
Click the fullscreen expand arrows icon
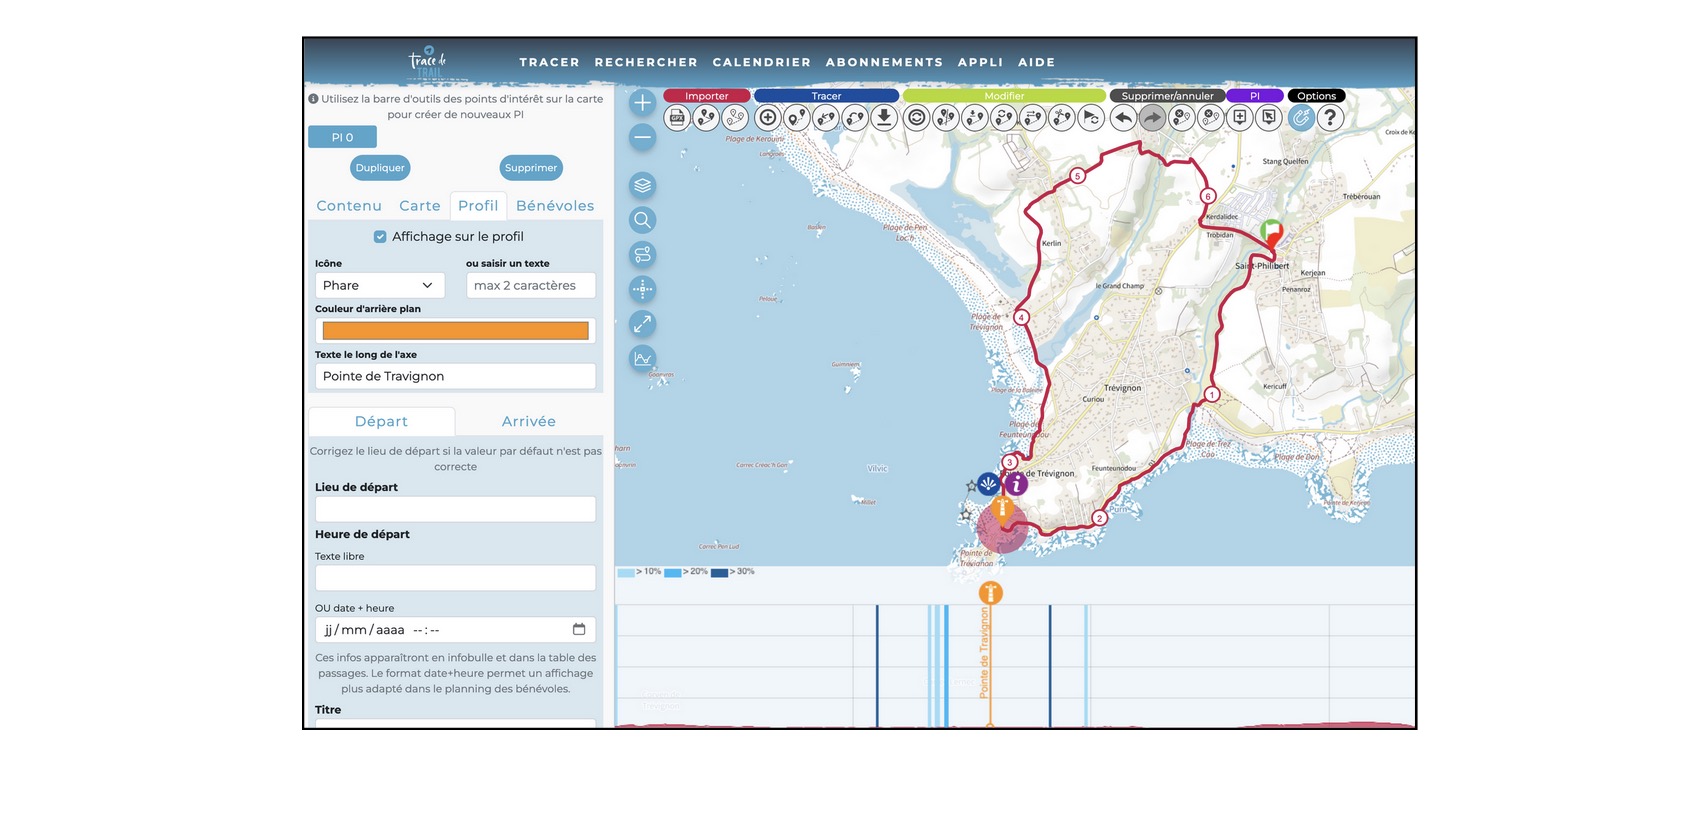tap(643, 324)
